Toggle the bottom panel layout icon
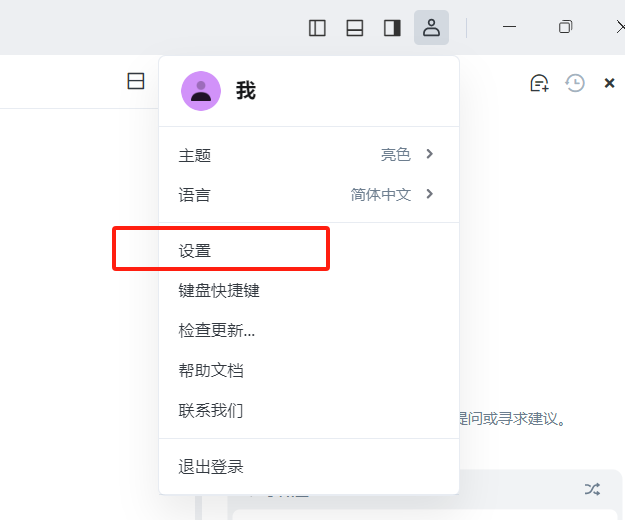This screenshot has height=520, width=625. pos(354,28)
